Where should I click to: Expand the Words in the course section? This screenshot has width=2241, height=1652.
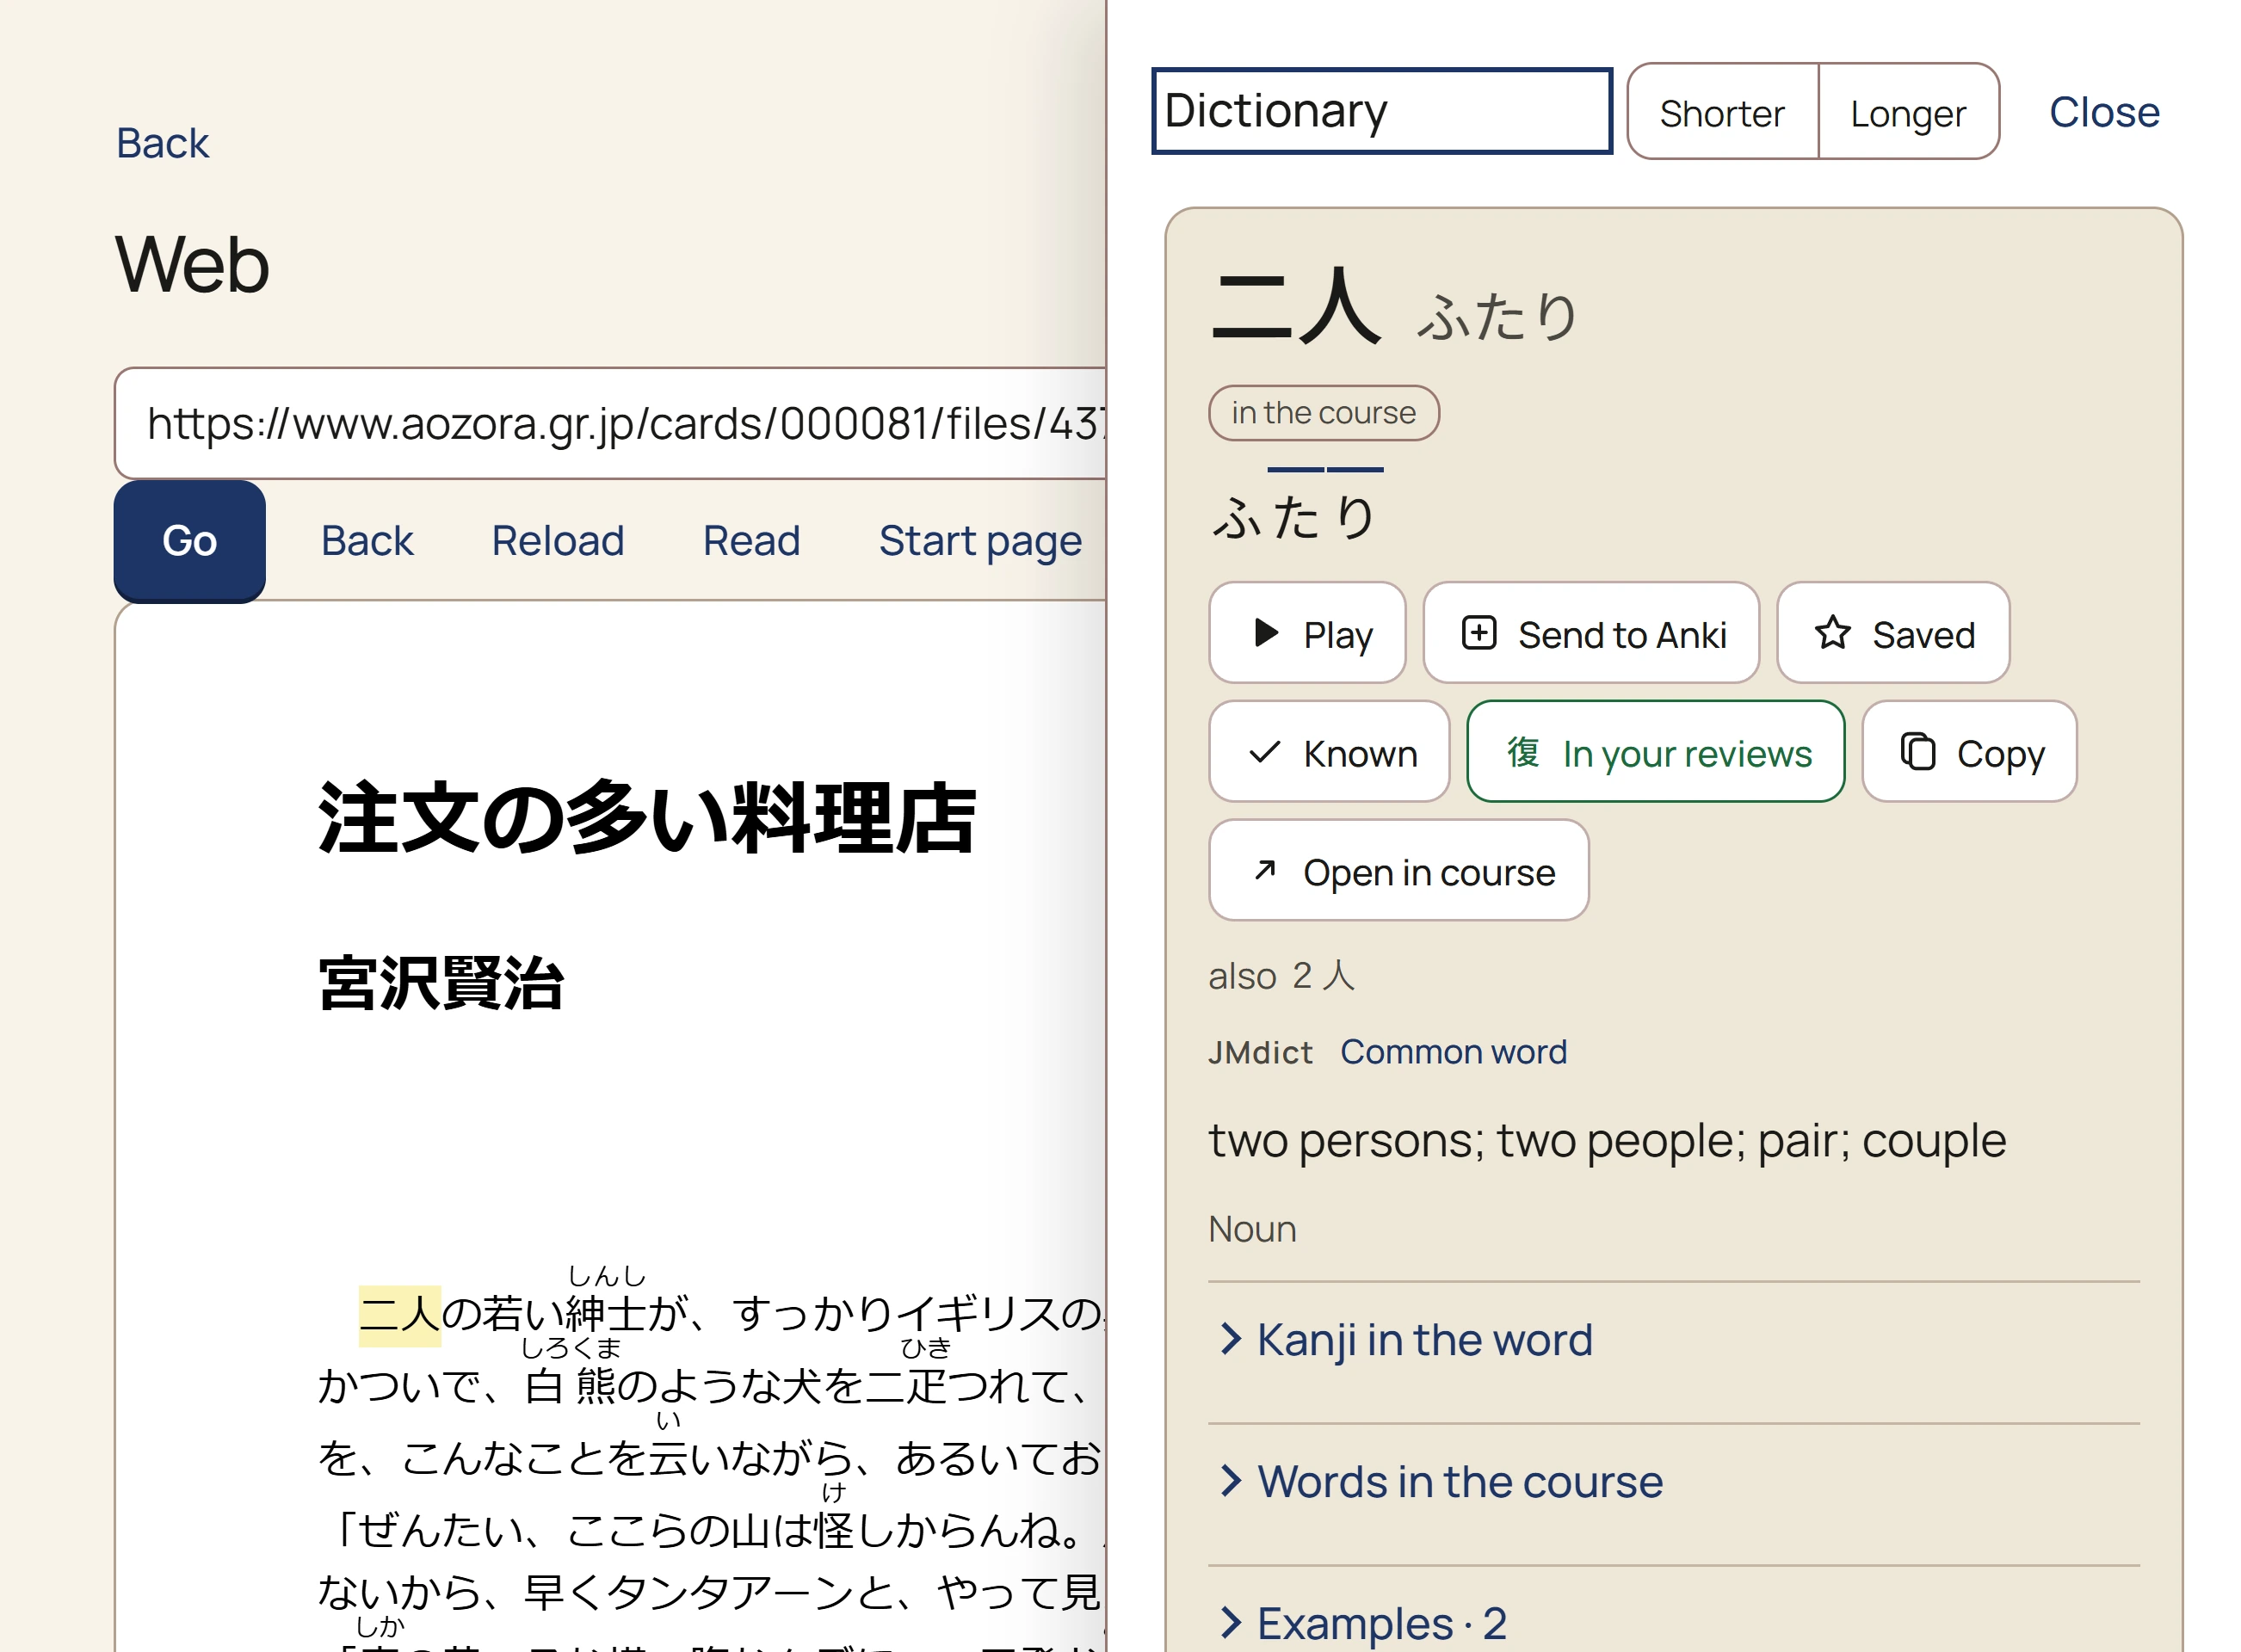tap(1672, 1481)
